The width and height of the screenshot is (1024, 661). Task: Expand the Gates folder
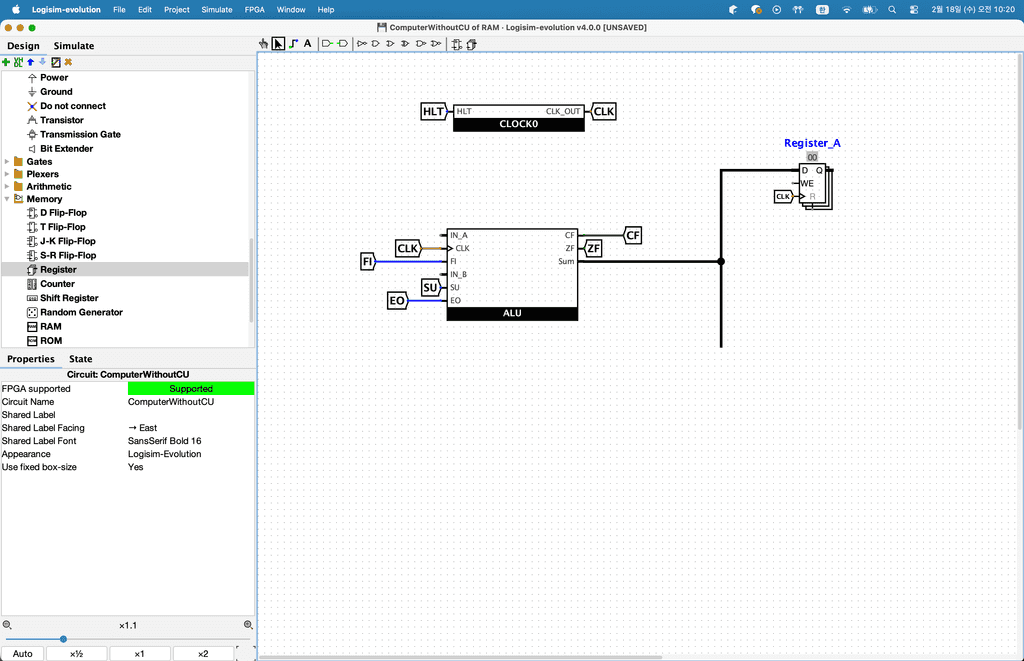click(8, 162)
